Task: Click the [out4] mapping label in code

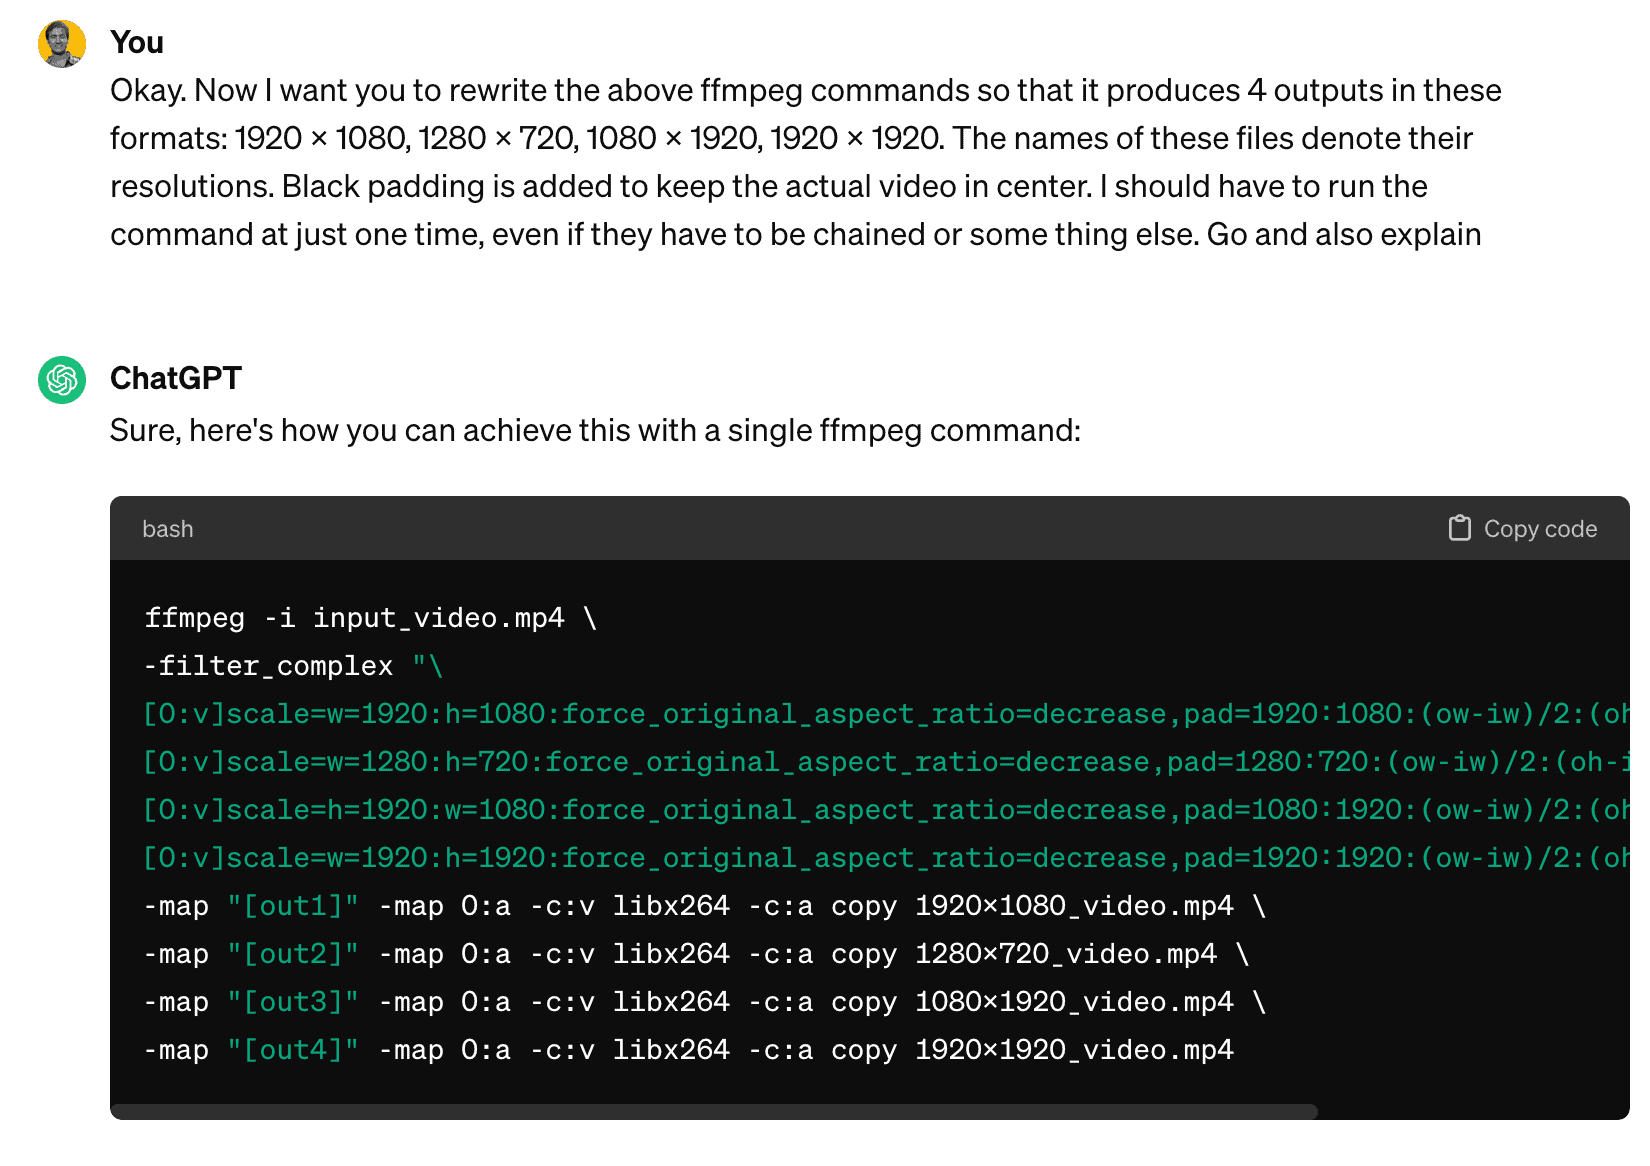Action: point(292,1049)
